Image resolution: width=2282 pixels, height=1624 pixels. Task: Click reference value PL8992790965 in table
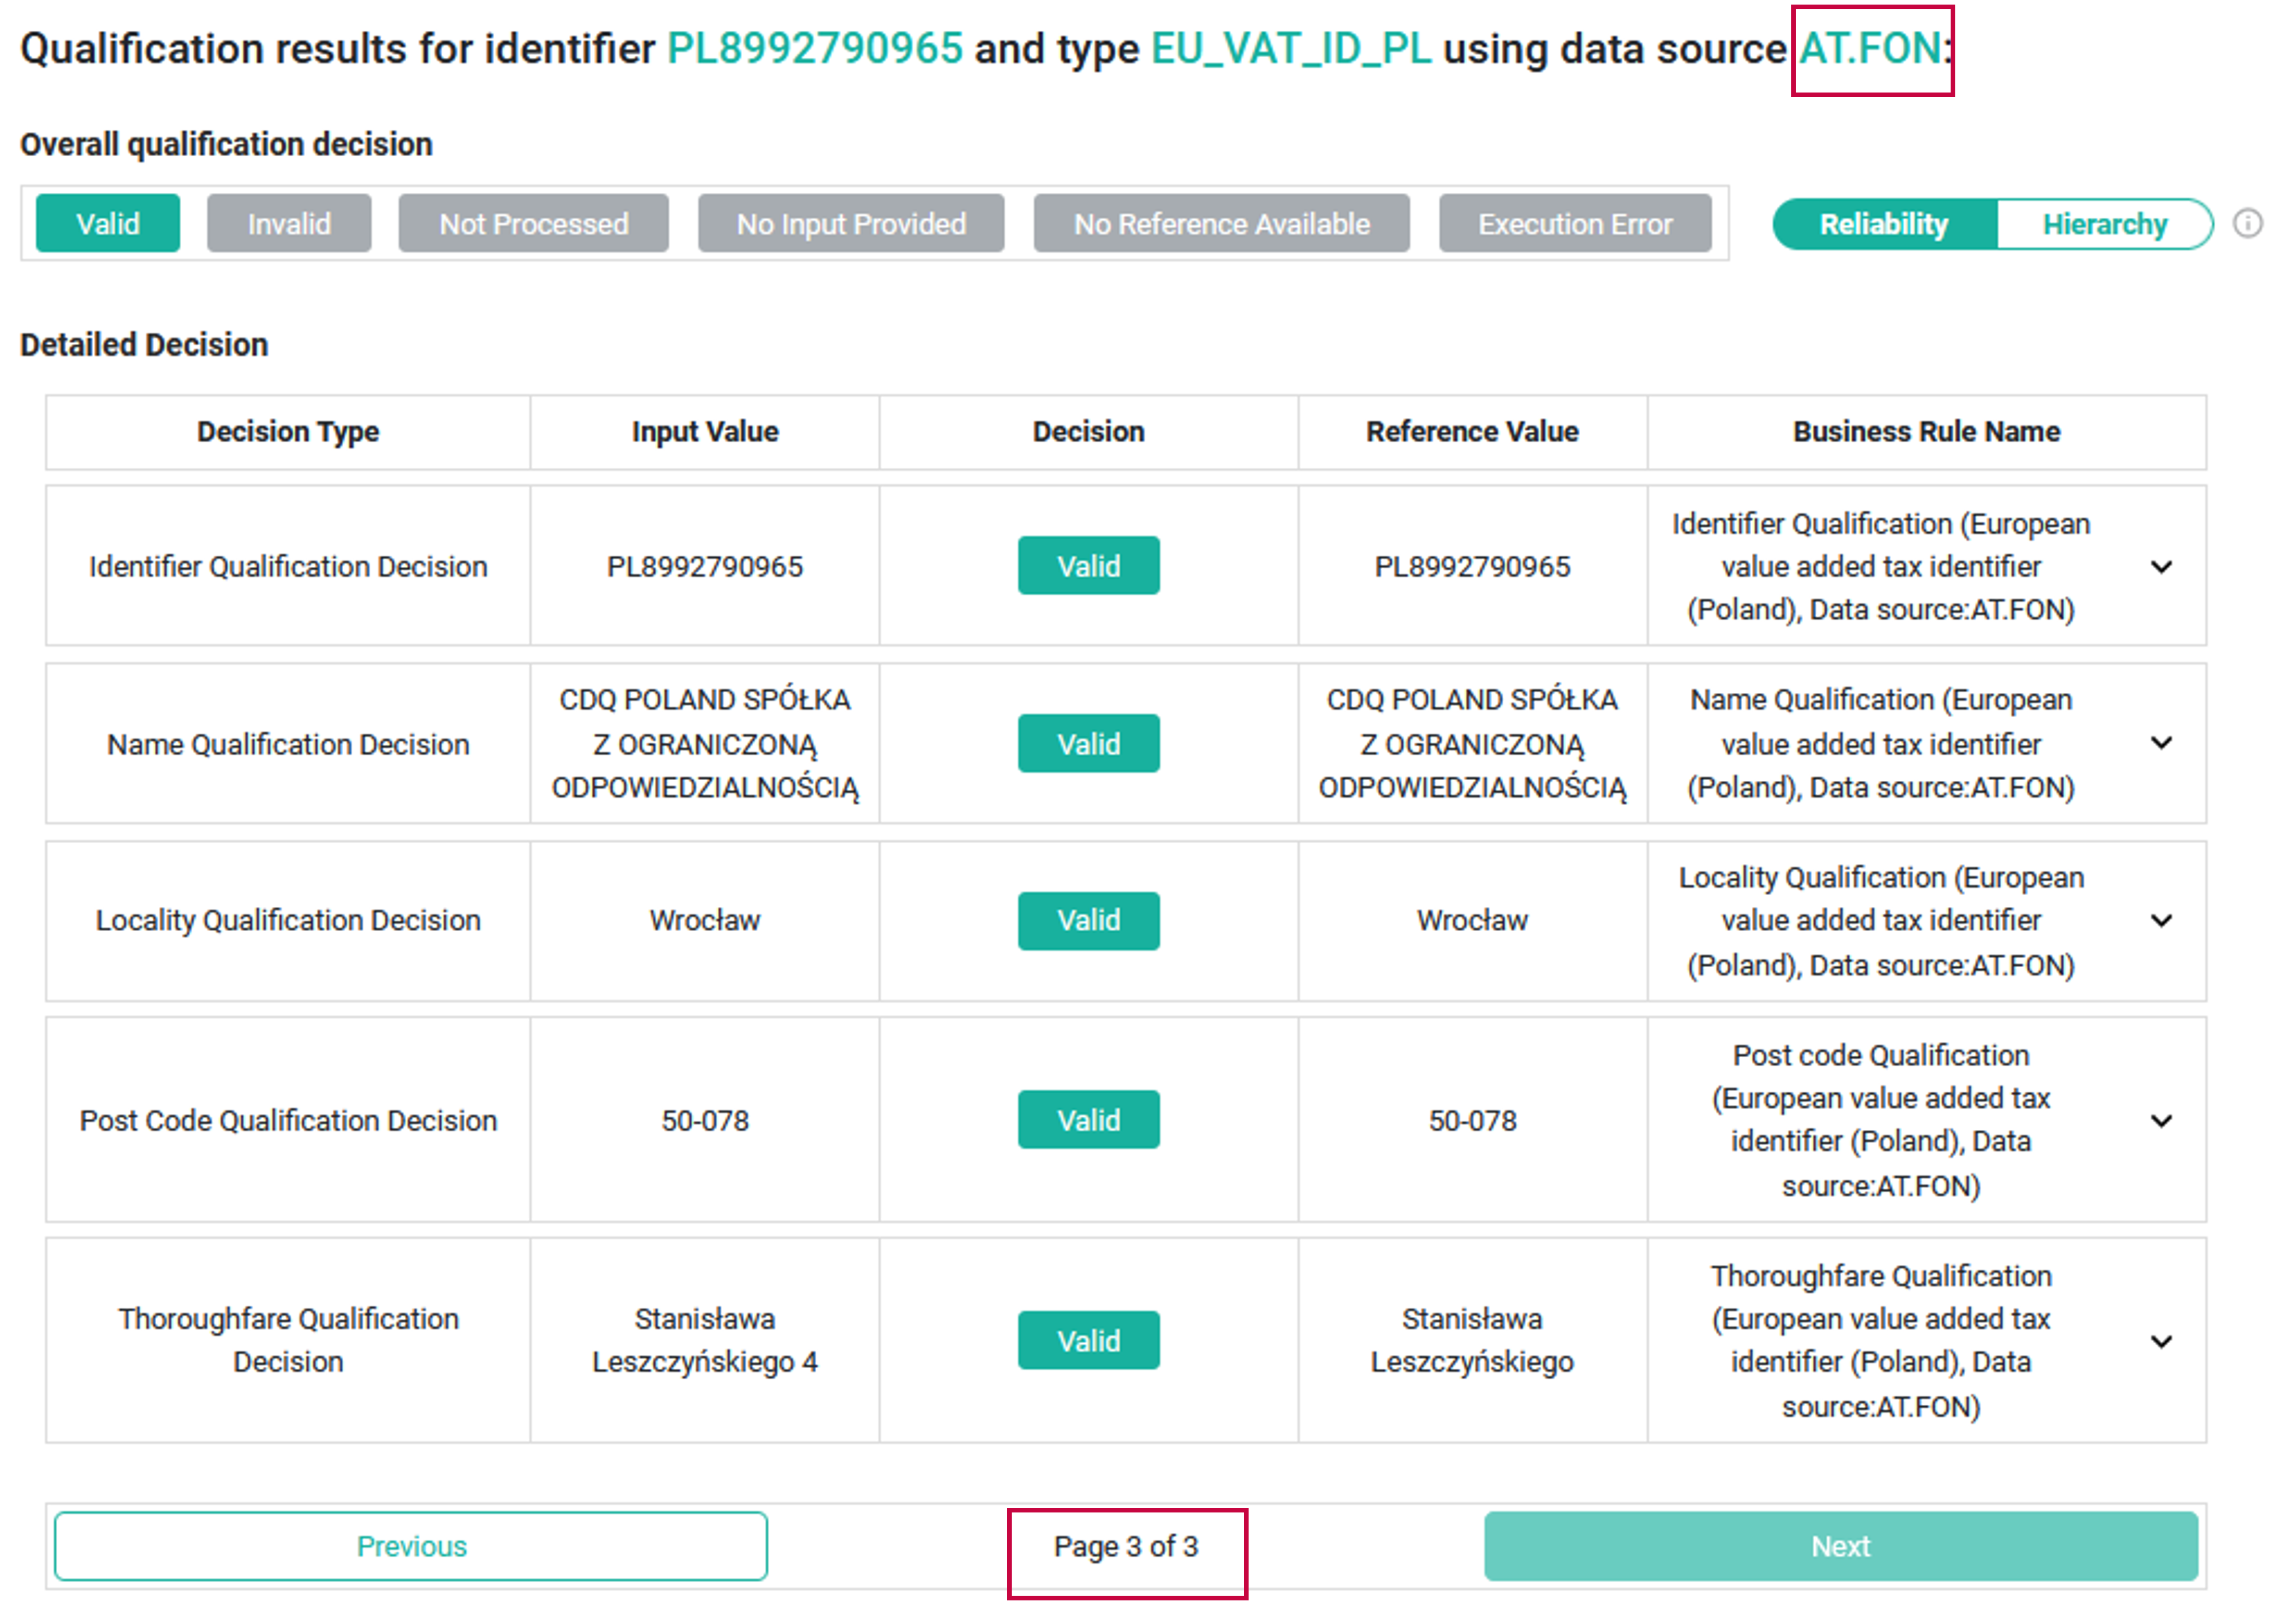coord(1472,567)
